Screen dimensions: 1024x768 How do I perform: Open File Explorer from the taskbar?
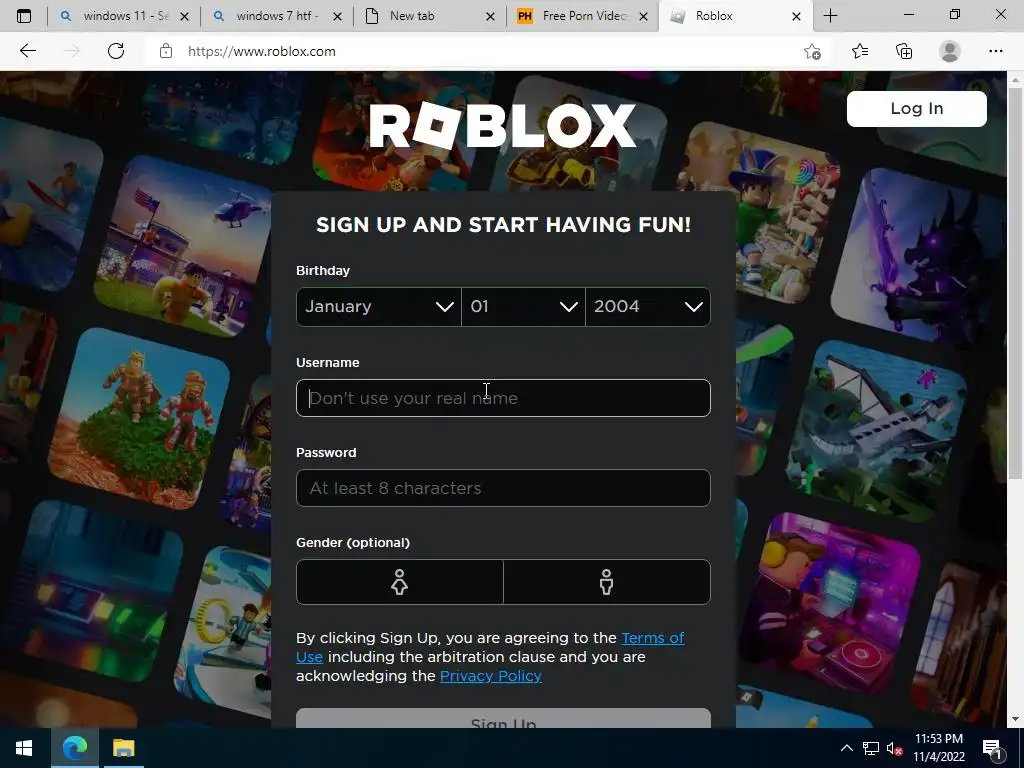coord(123,748)
